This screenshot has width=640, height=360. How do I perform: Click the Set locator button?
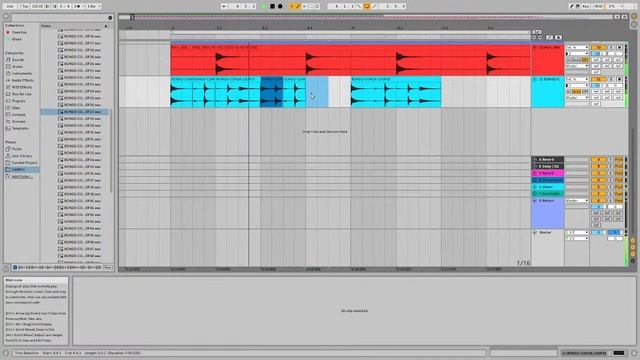click(537, 32)
